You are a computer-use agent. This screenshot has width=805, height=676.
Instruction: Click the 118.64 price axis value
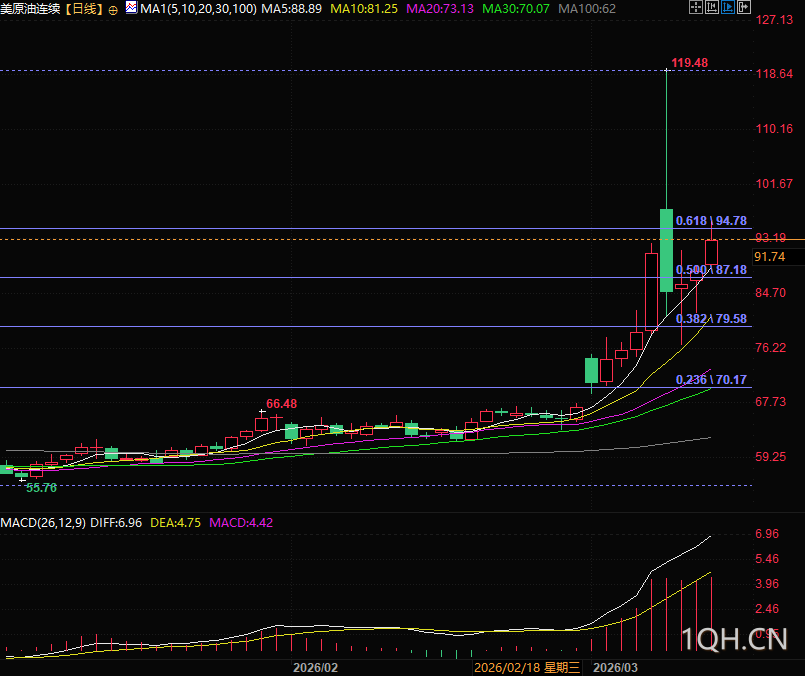click(x=774, y=74)
